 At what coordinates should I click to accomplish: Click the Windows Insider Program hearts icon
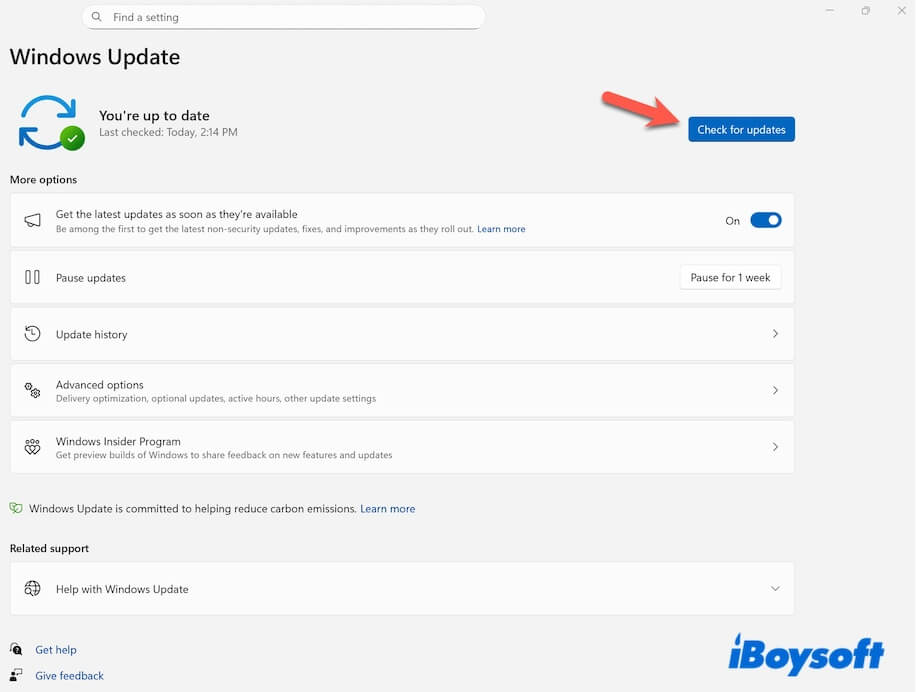tap(32, 447)
